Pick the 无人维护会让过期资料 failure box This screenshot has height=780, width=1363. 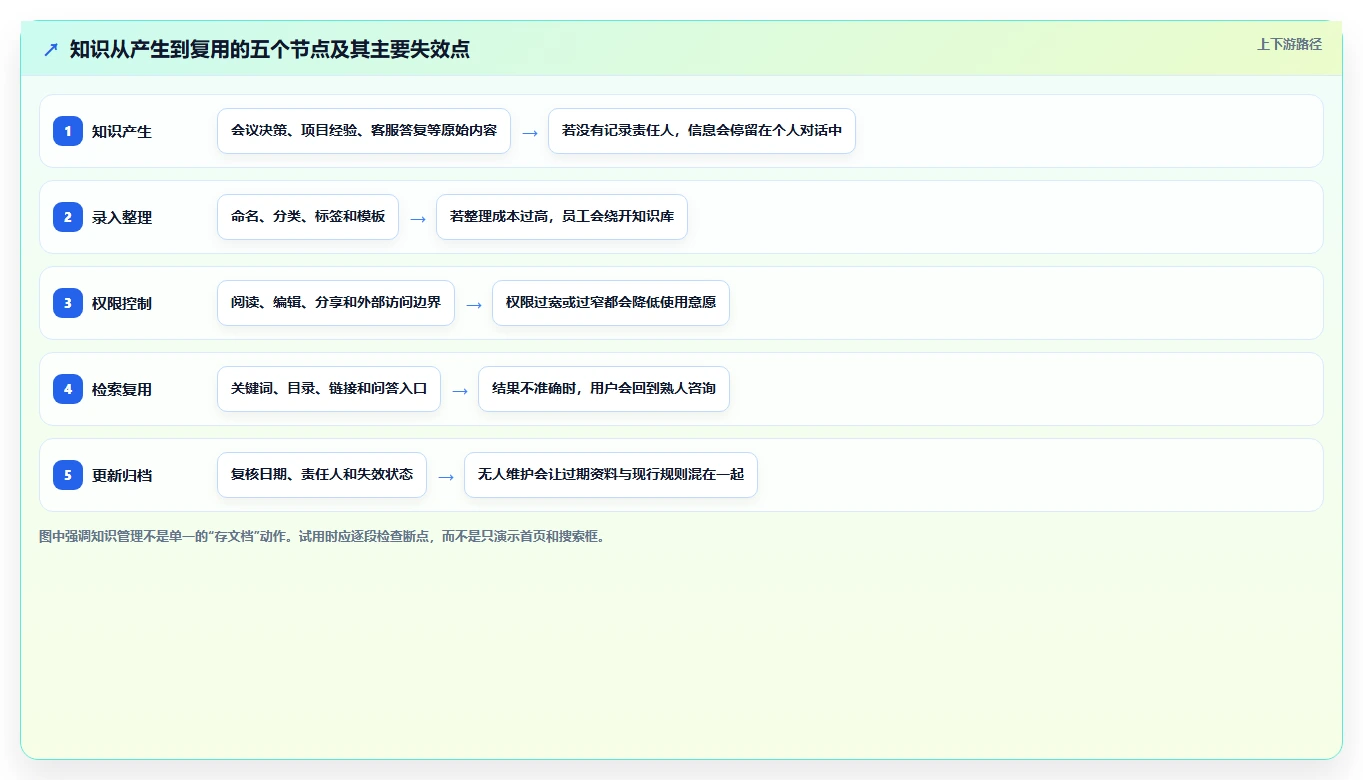tap(611, 475)
